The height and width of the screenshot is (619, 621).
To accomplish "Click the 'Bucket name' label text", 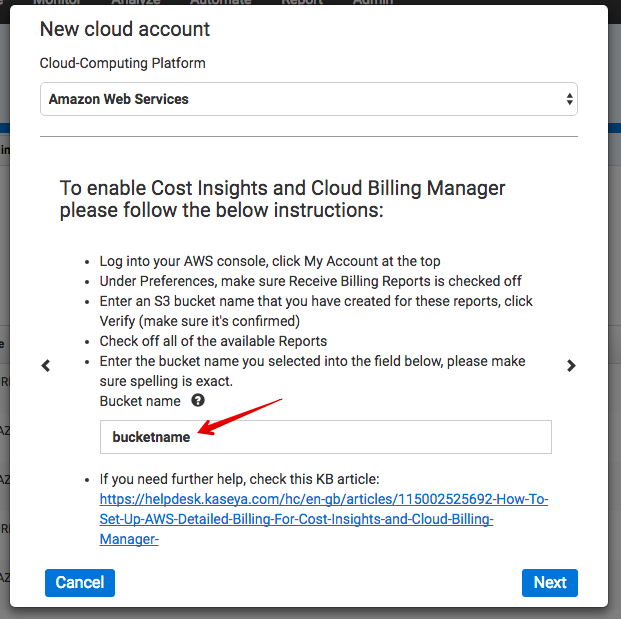I will click(x=140, y=401).
